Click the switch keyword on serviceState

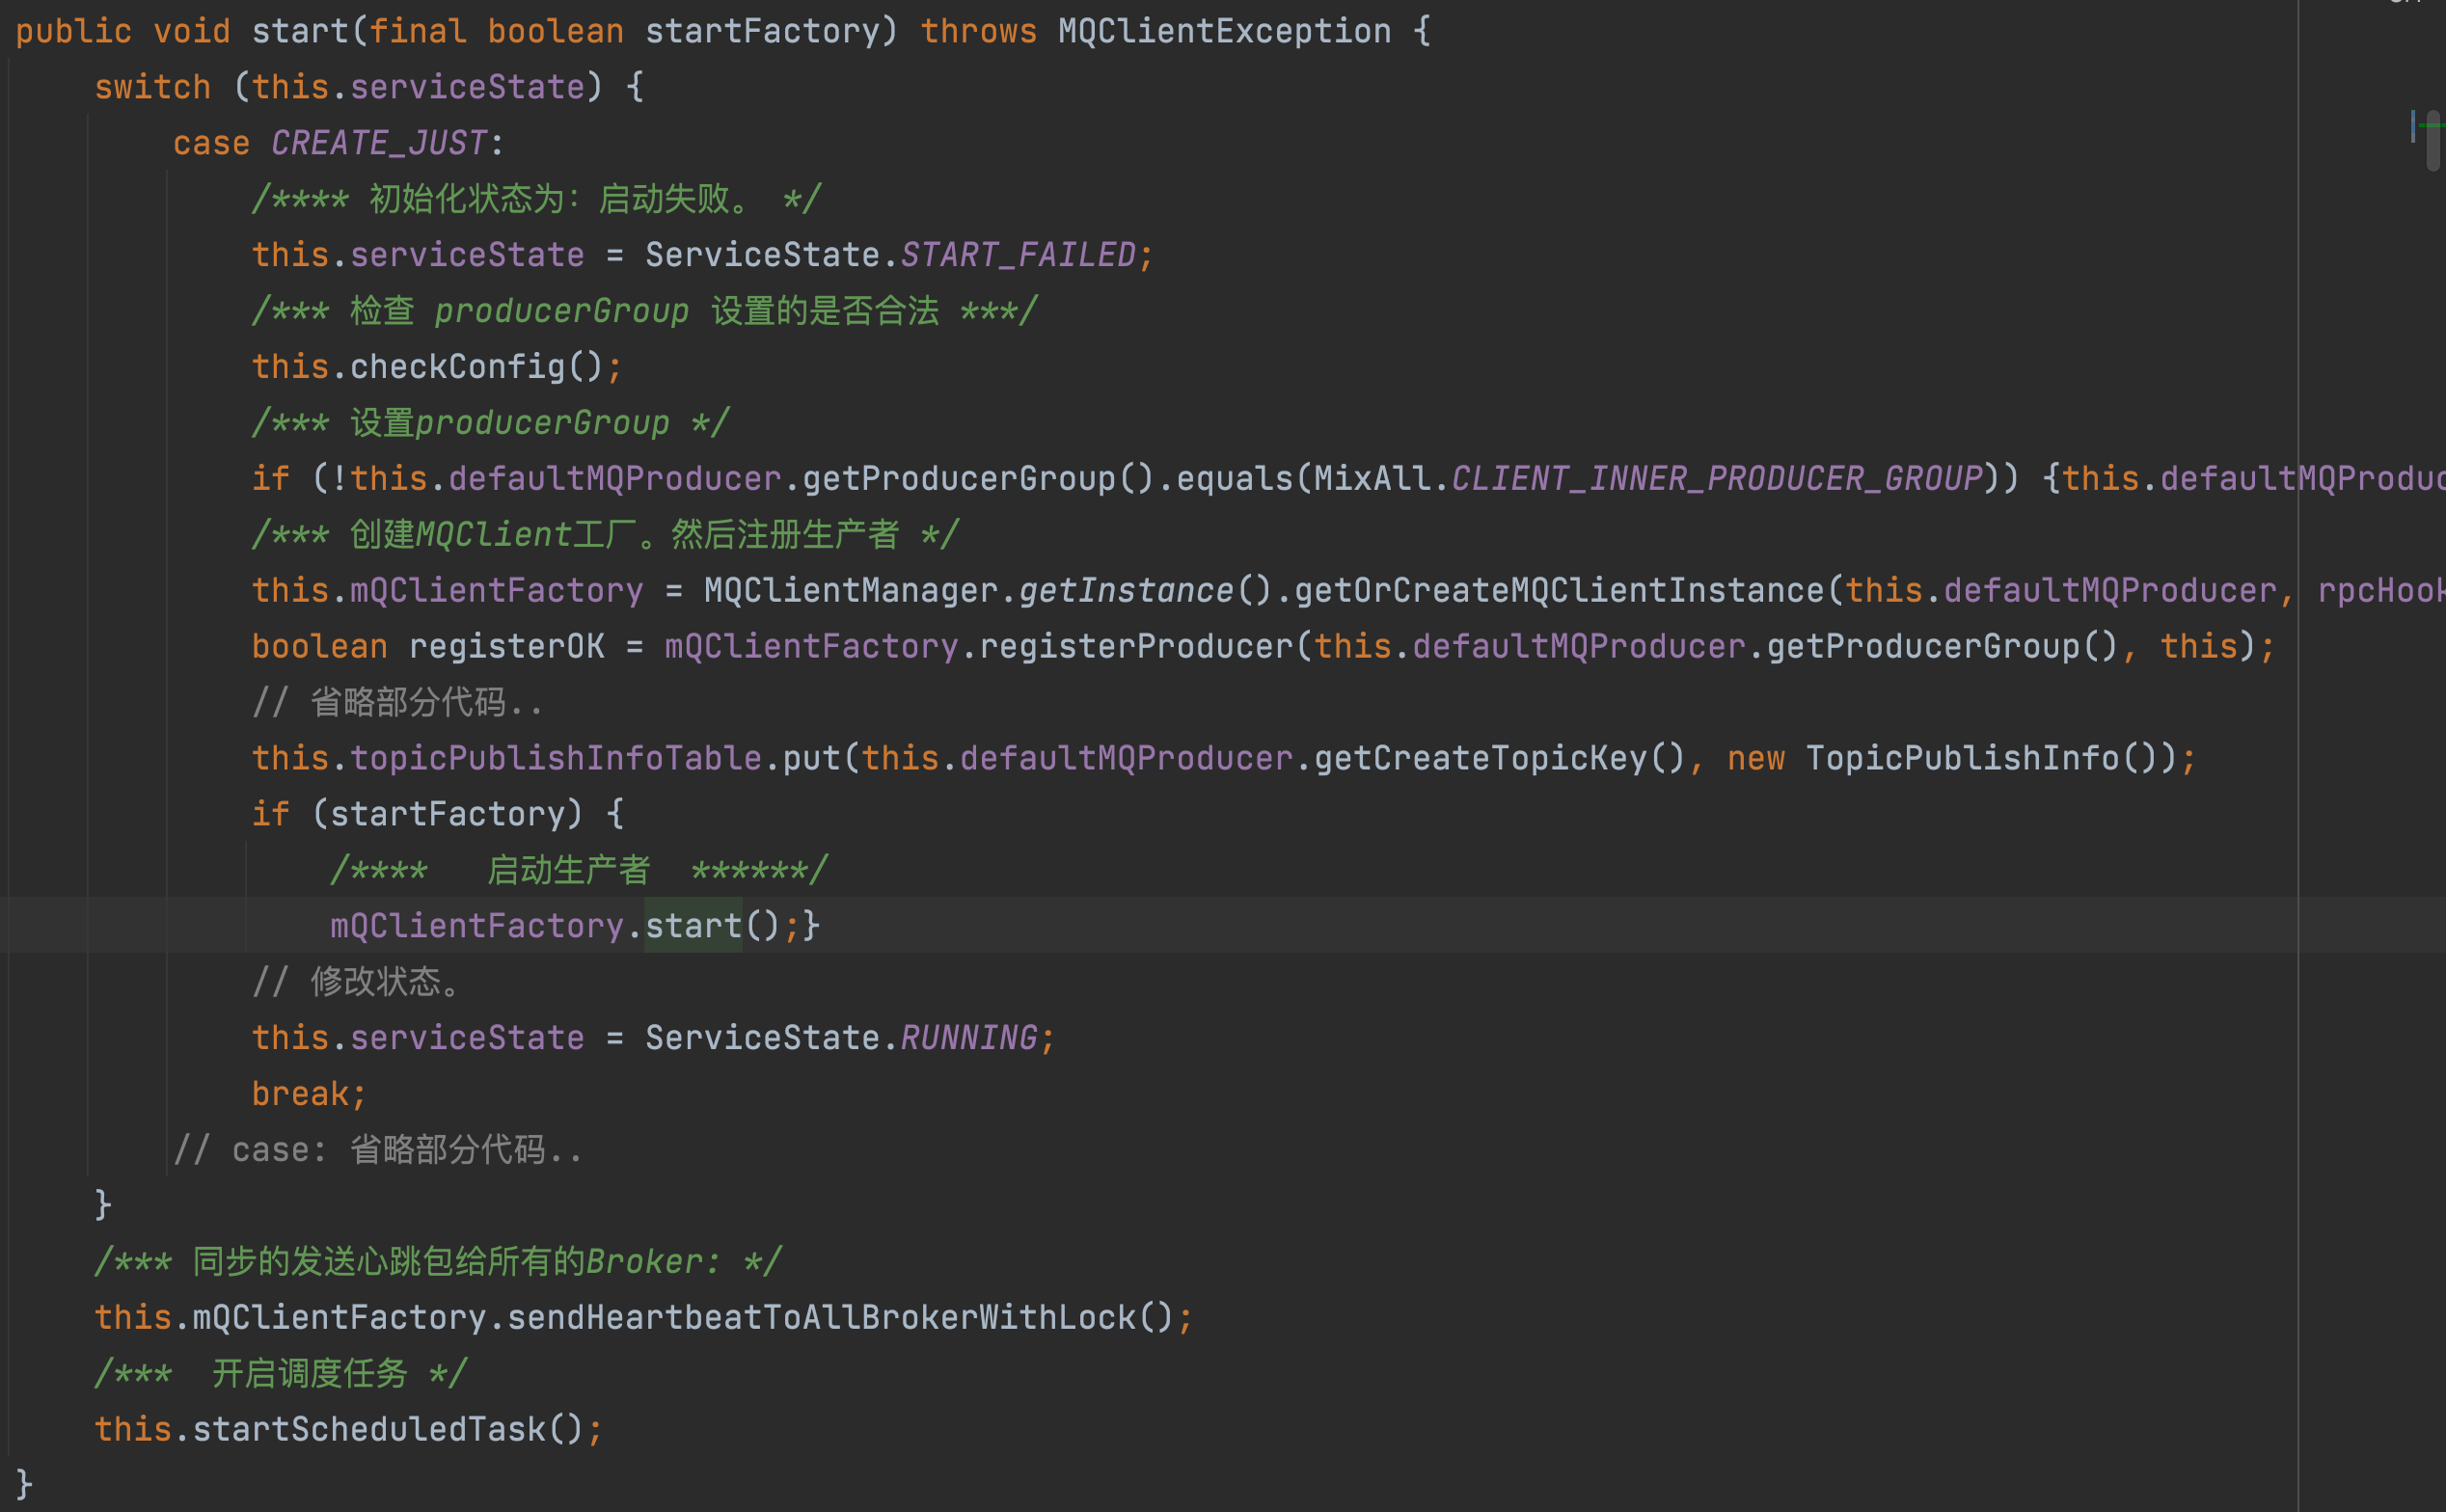152,87
